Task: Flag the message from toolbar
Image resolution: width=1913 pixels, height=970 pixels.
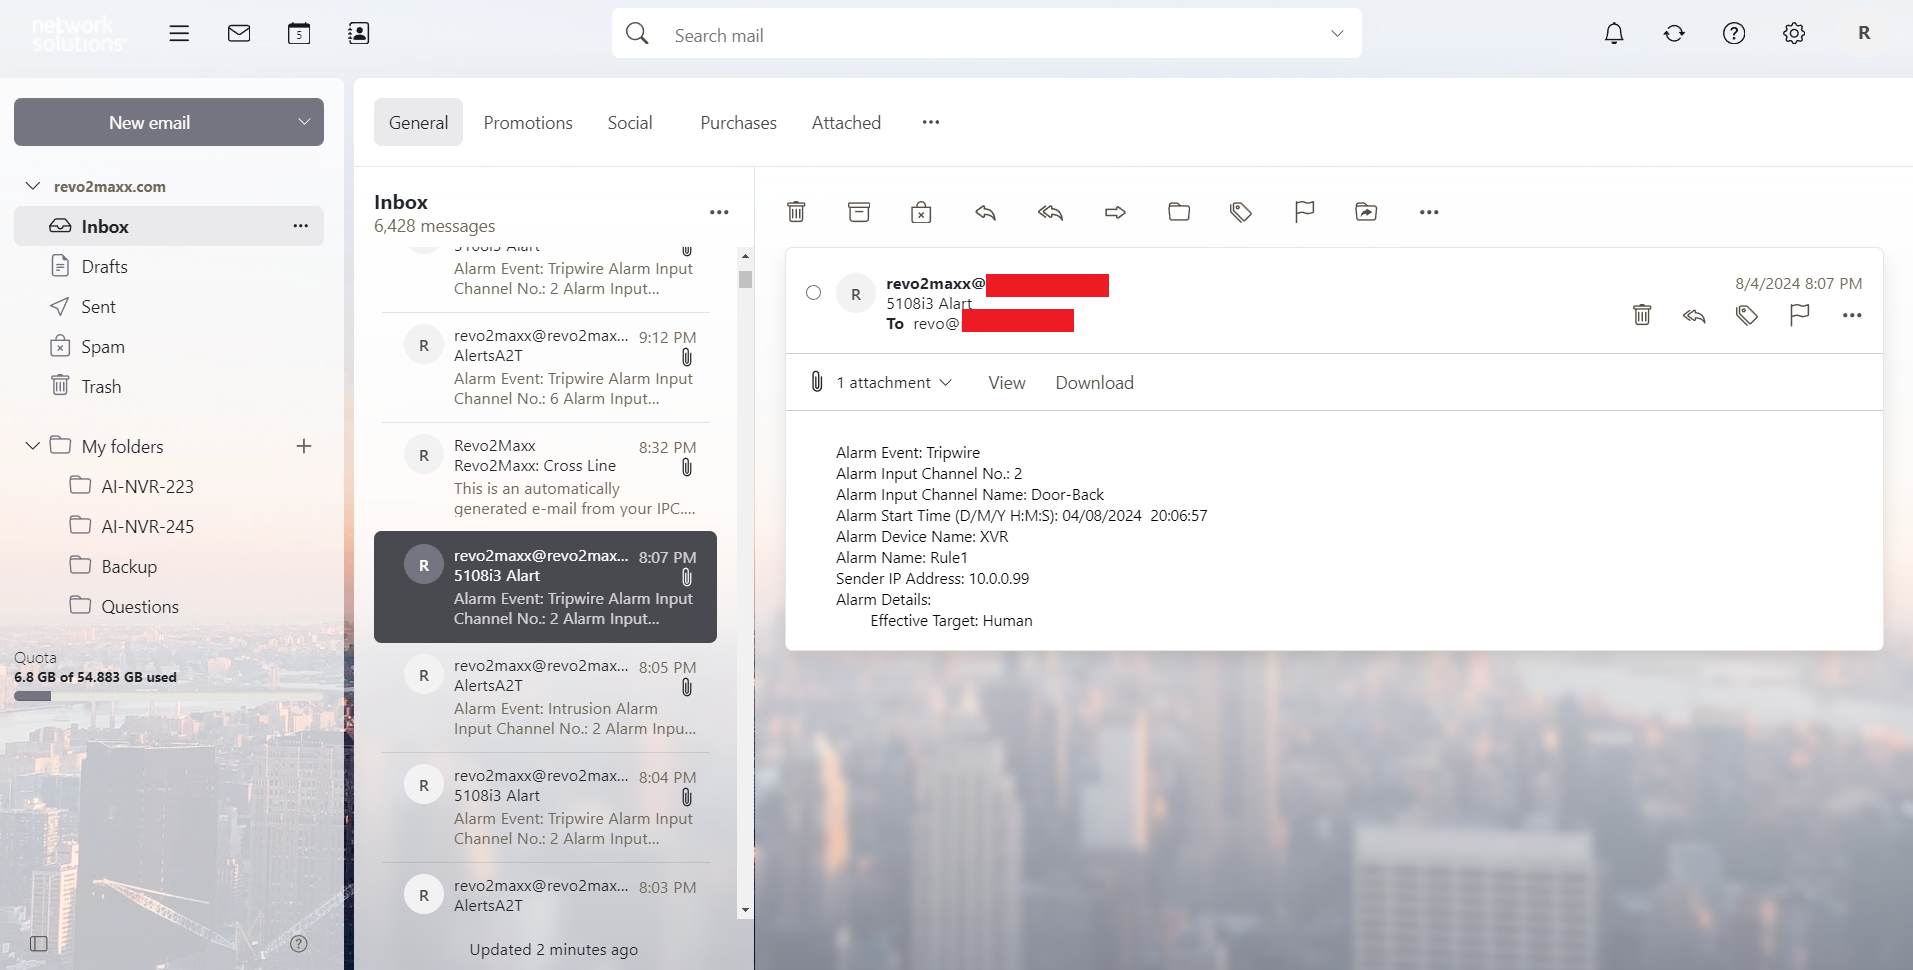Action: [x=1304, y=212]
